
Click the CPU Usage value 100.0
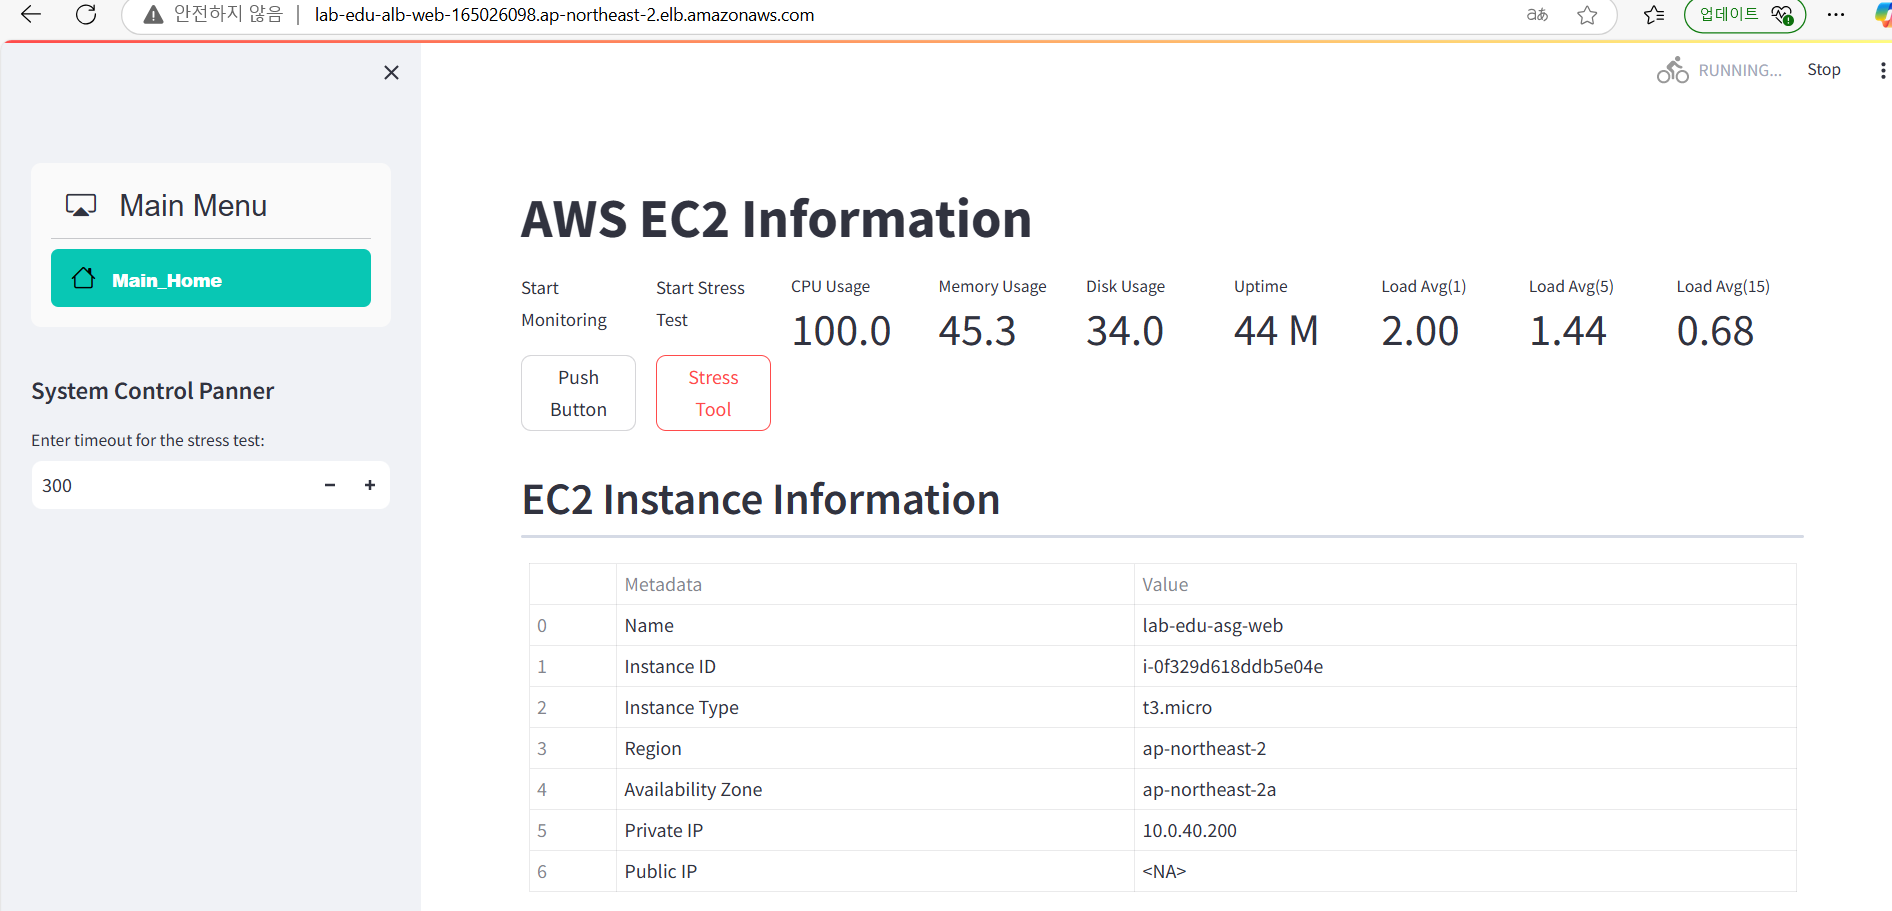841,331
